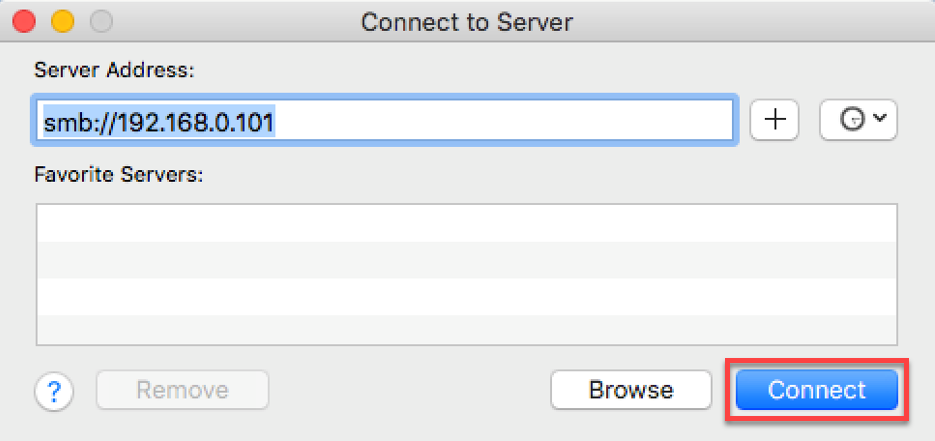Open the recent servers clock dropdown
935x441 pixels.
pyautogui.click(x=857, y=120)
